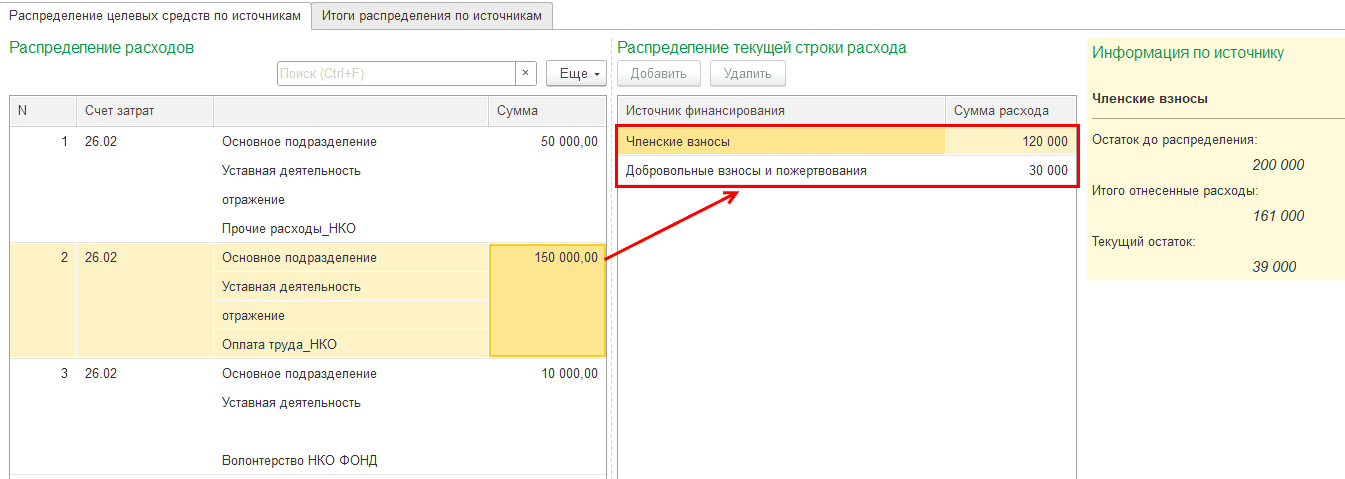Viewport: 1345px width, 479px height.
Task: Select expense row with Прочие расходы_НКО
Action: point(288,229)
